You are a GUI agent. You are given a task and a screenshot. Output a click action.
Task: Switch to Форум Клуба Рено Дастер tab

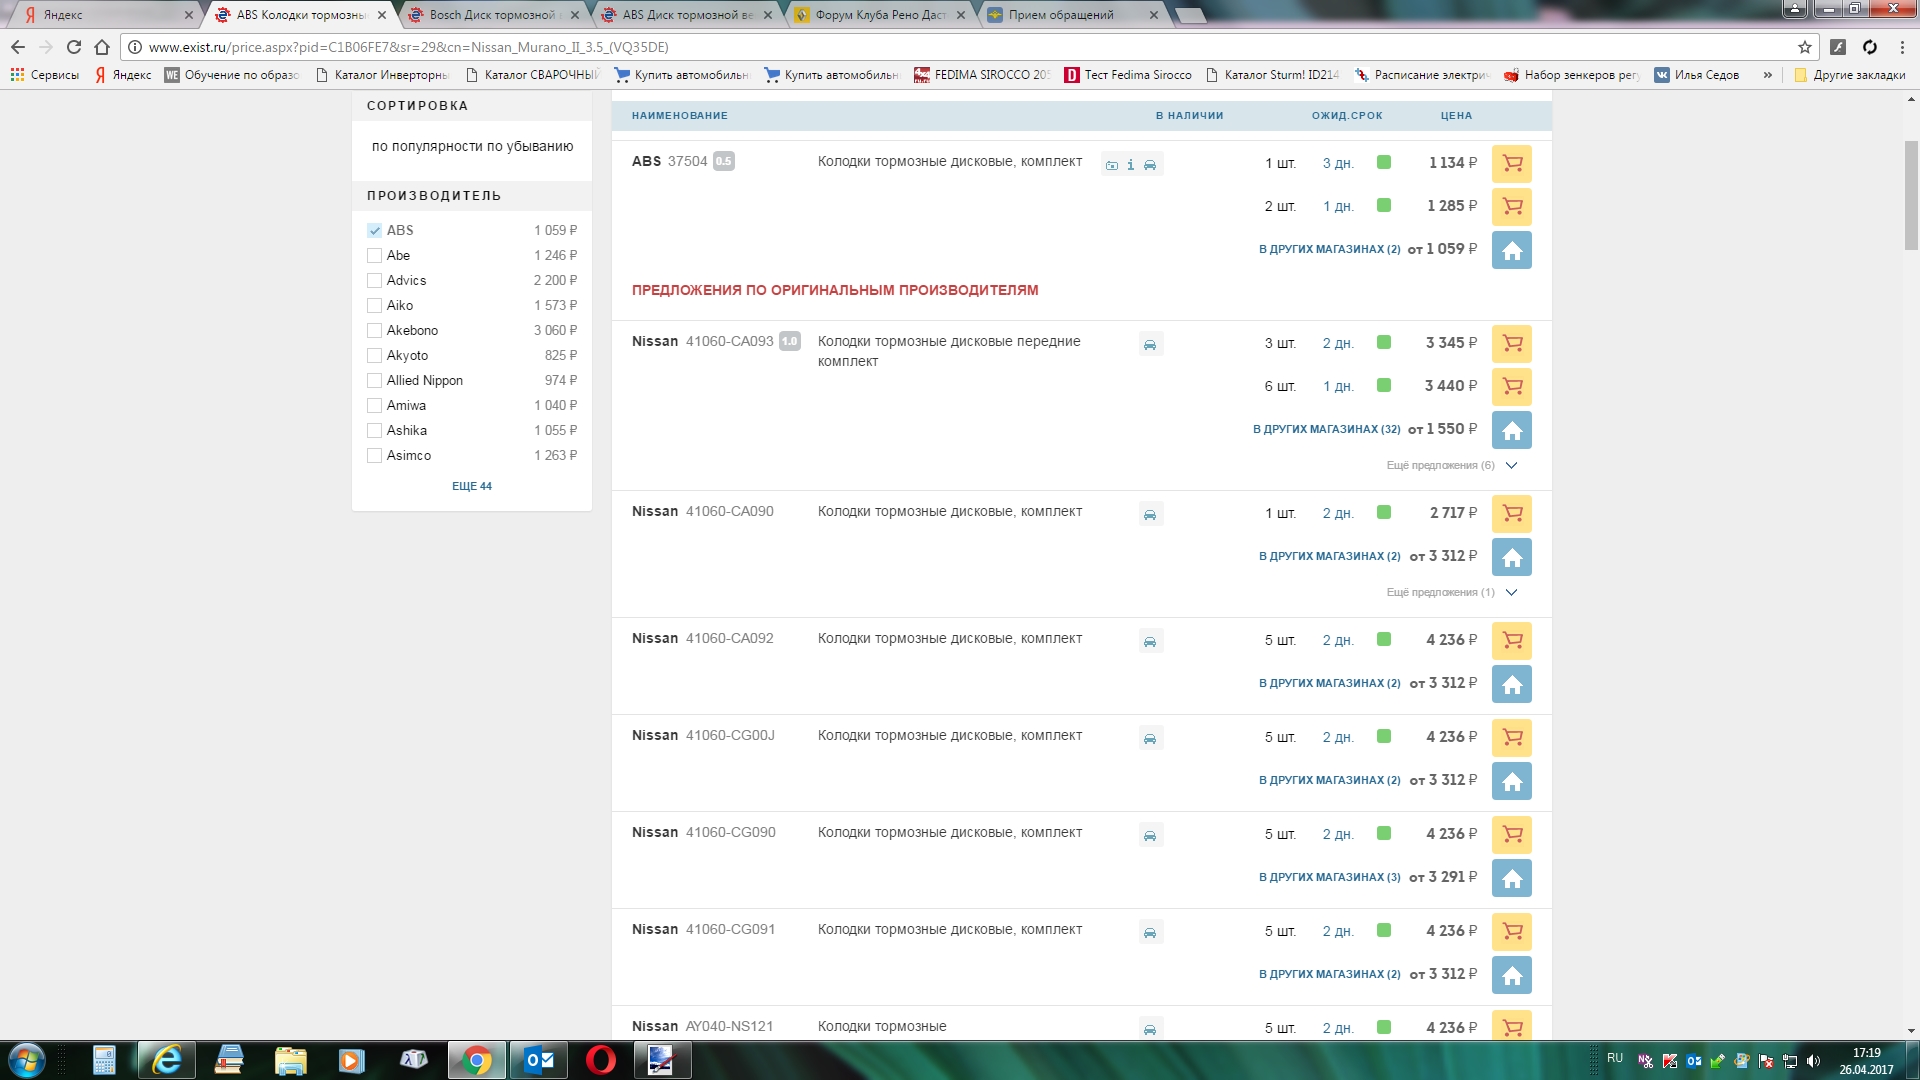point(878,15)
